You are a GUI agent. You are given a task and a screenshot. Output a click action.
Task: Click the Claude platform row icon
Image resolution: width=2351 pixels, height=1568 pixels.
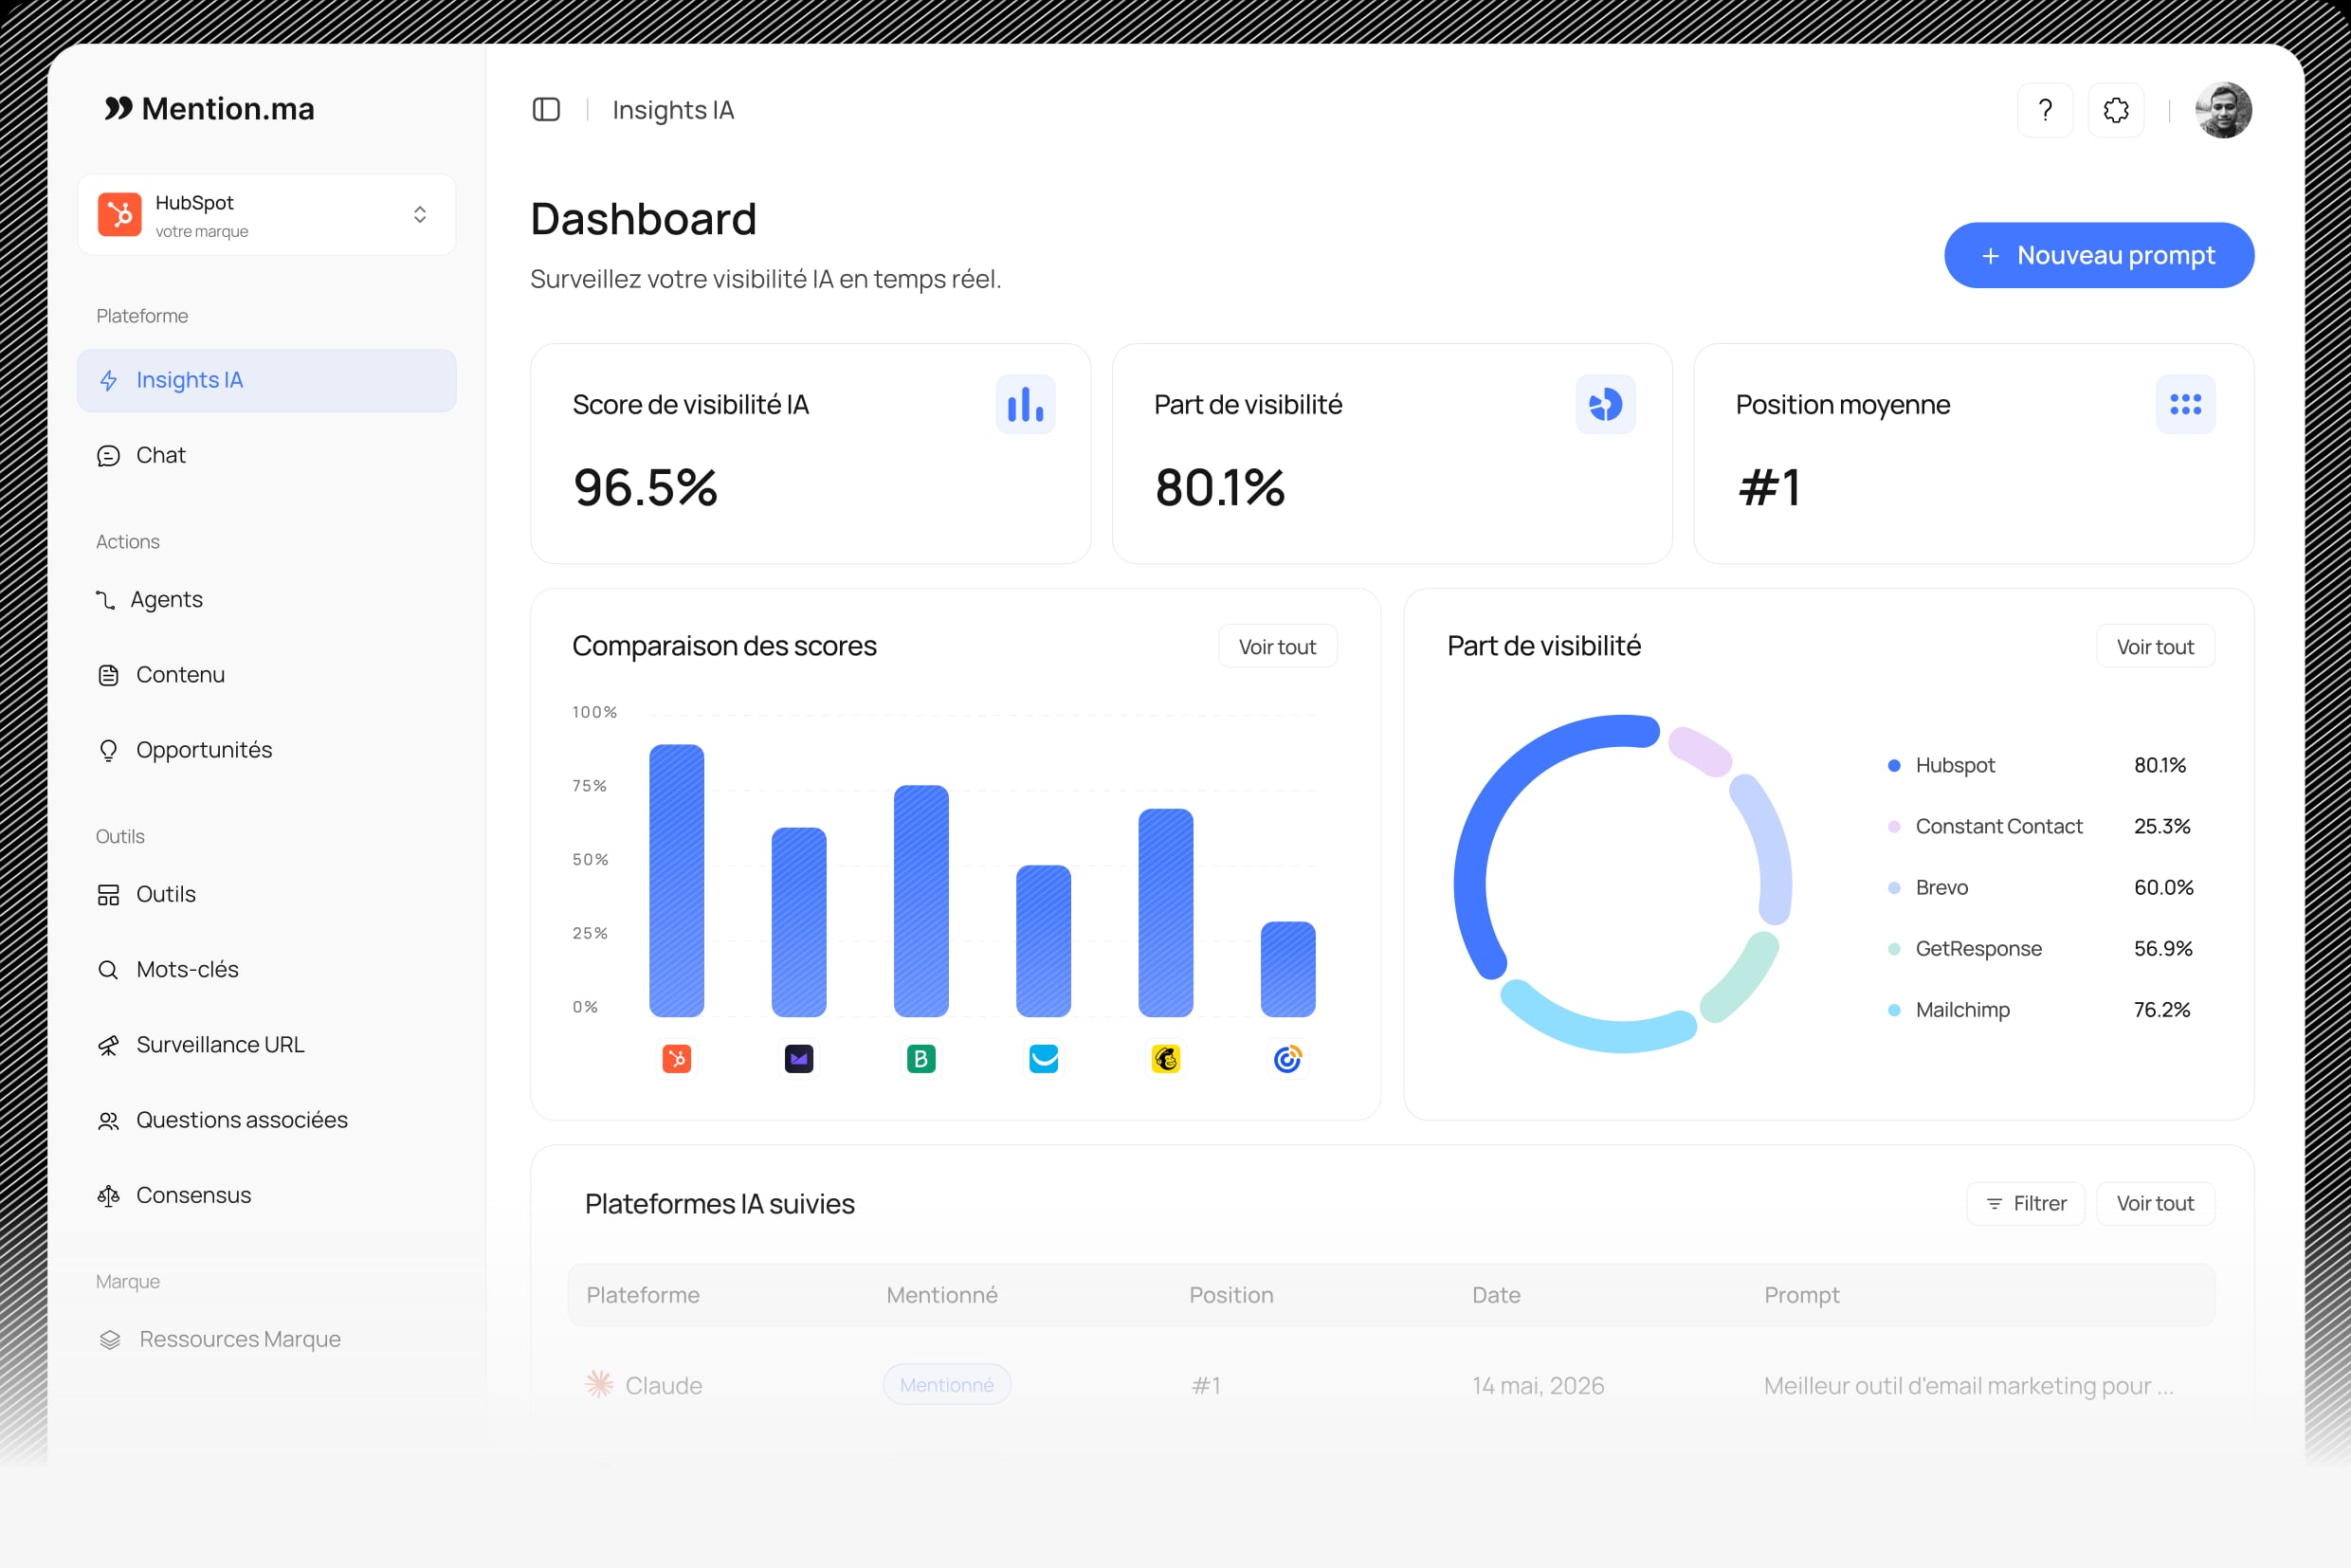tap(599, 1384)
